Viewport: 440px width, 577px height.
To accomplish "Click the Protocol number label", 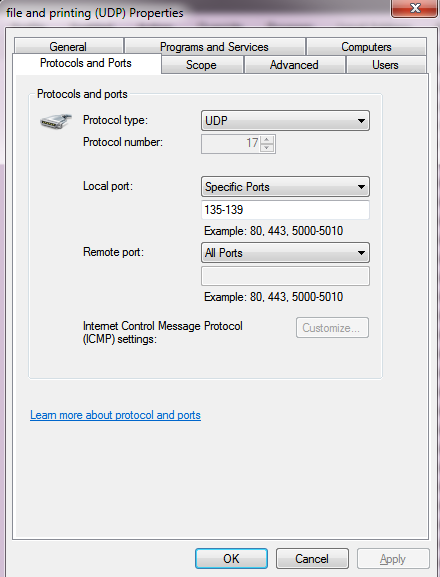I will point(123,142).
